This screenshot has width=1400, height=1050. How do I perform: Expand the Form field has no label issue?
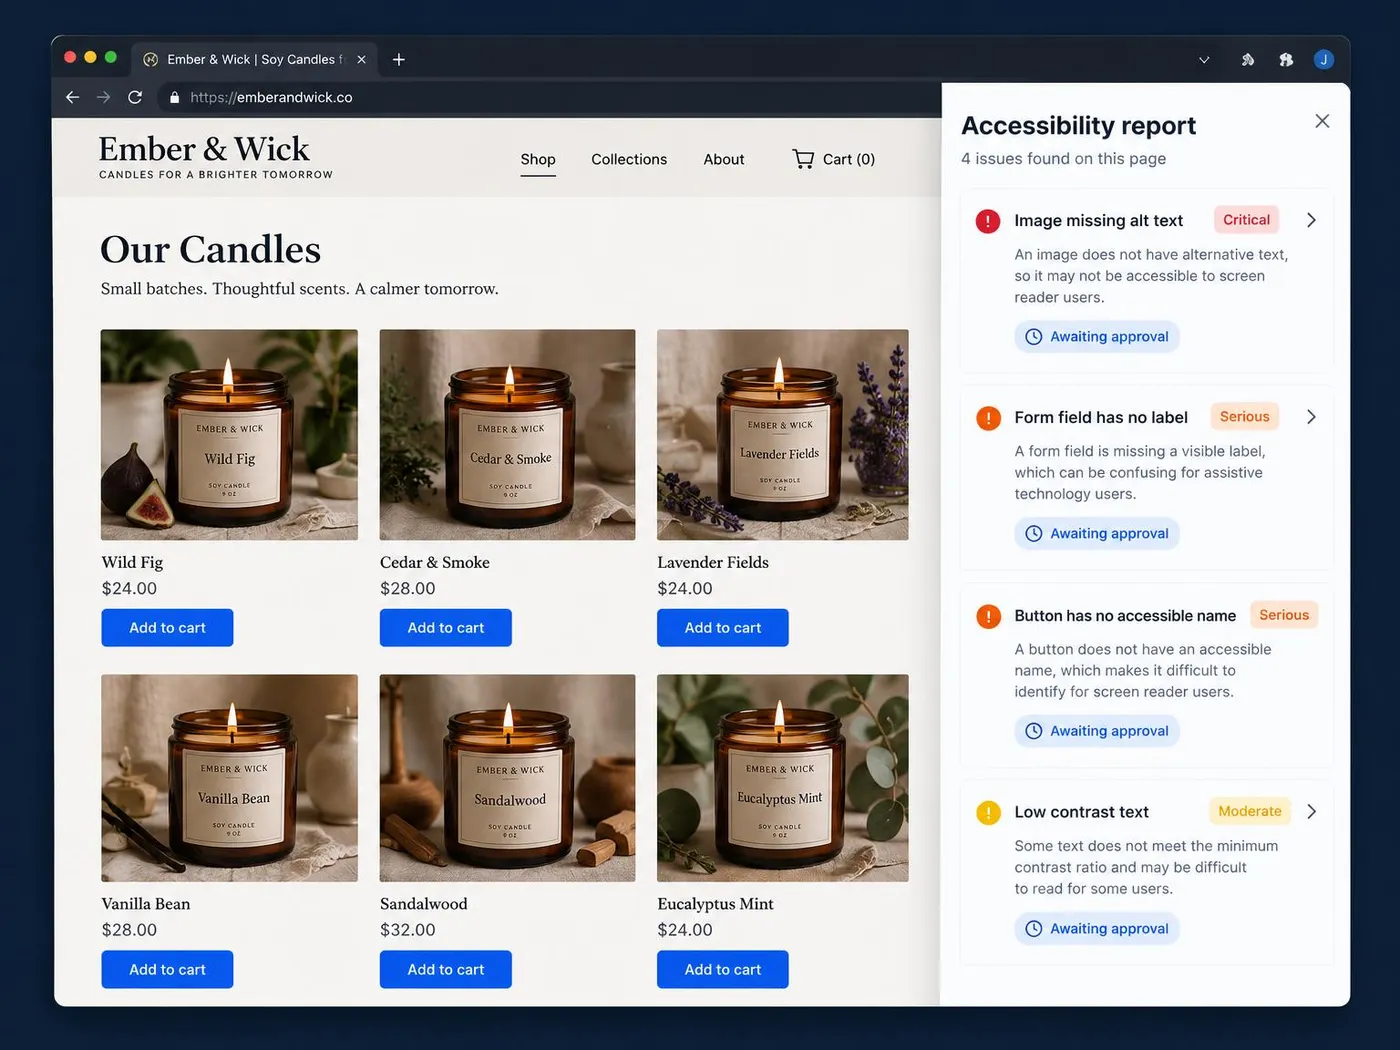pyautogui.click(x=1311, y=417)
